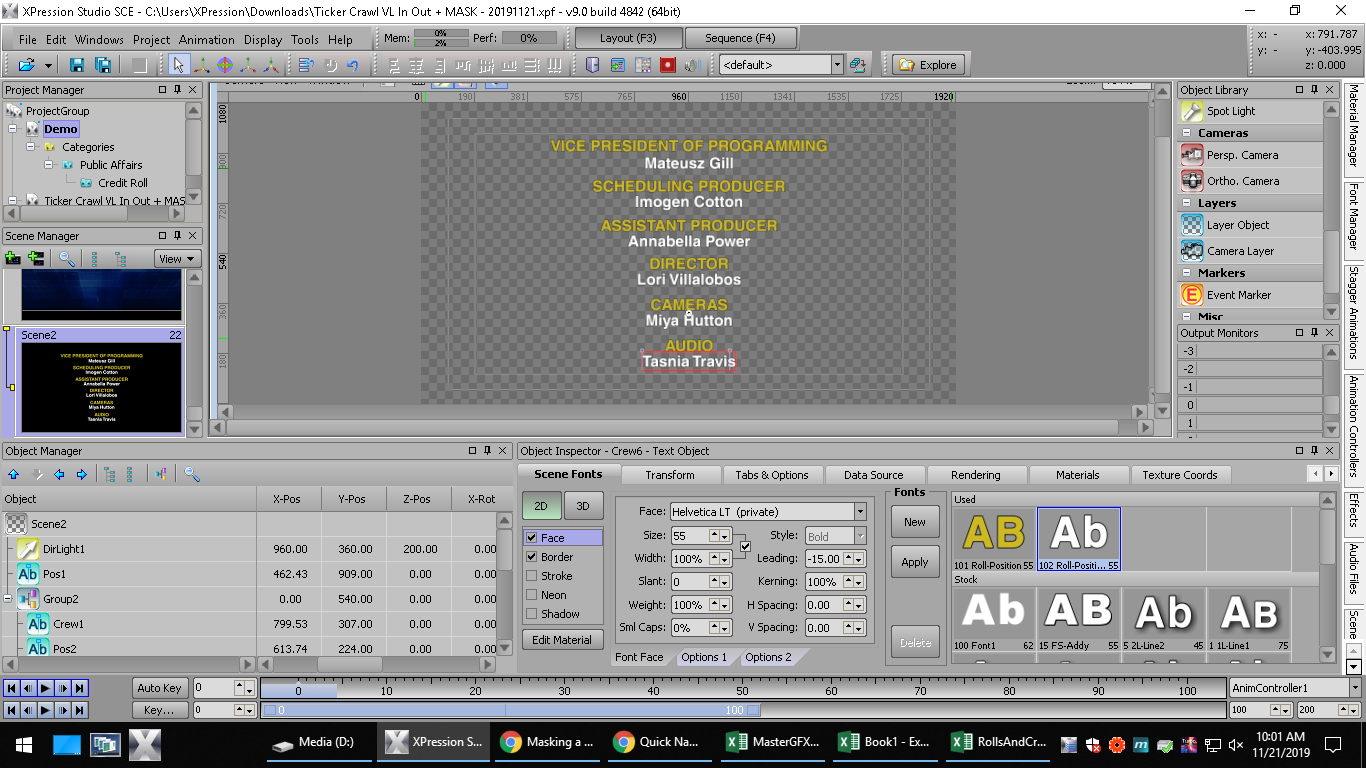
Task: Click the save project floppy icon
Action: (x=77, y=65)
